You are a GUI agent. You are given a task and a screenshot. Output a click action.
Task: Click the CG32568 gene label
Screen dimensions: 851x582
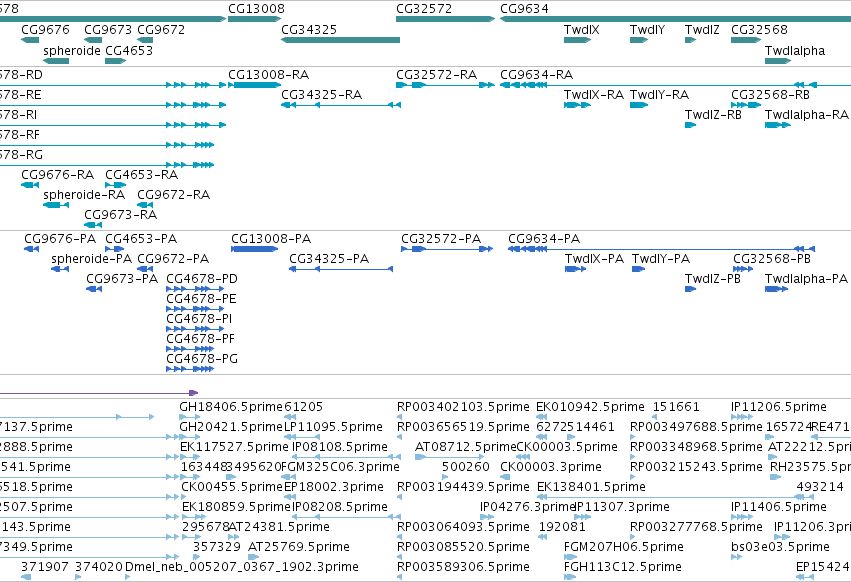[759, 30]
